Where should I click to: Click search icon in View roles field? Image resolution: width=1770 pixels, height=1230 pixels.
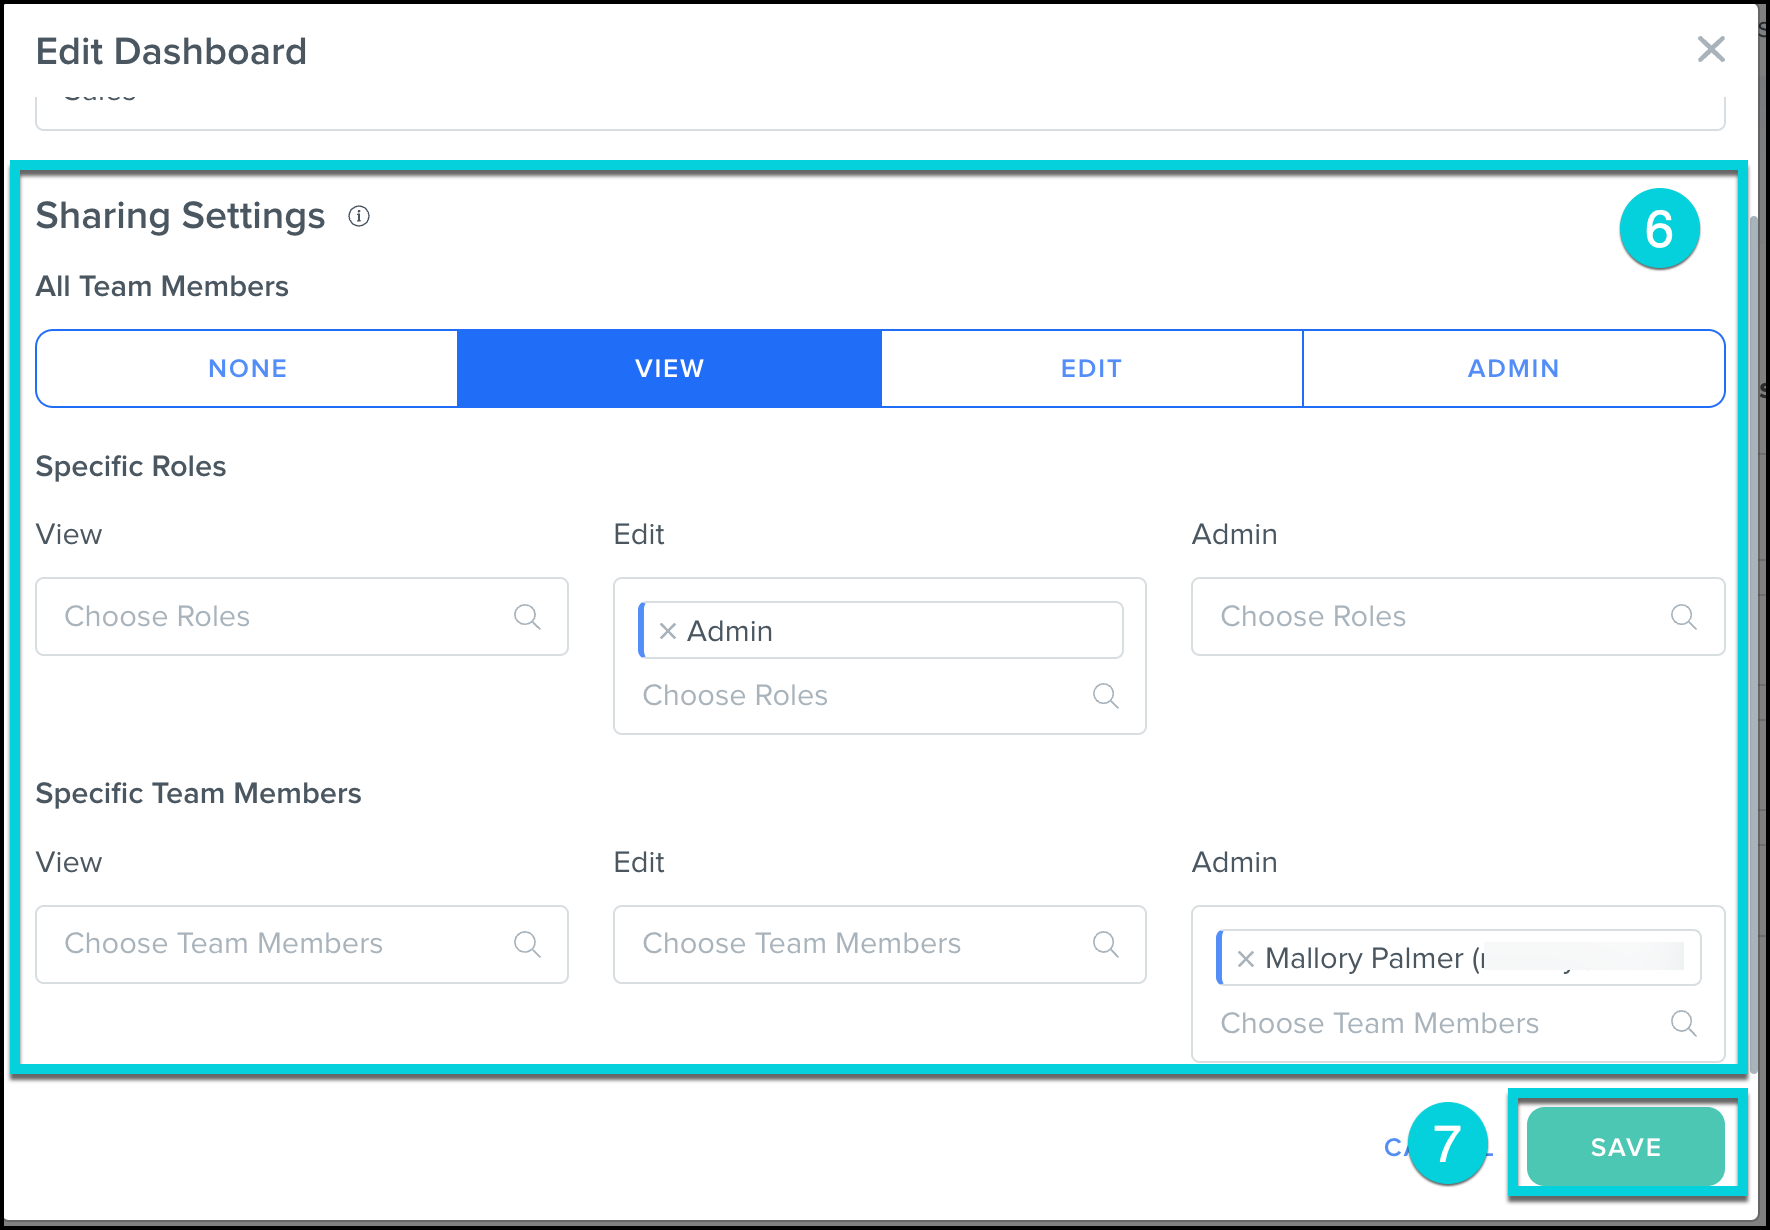tap(527, 617)
